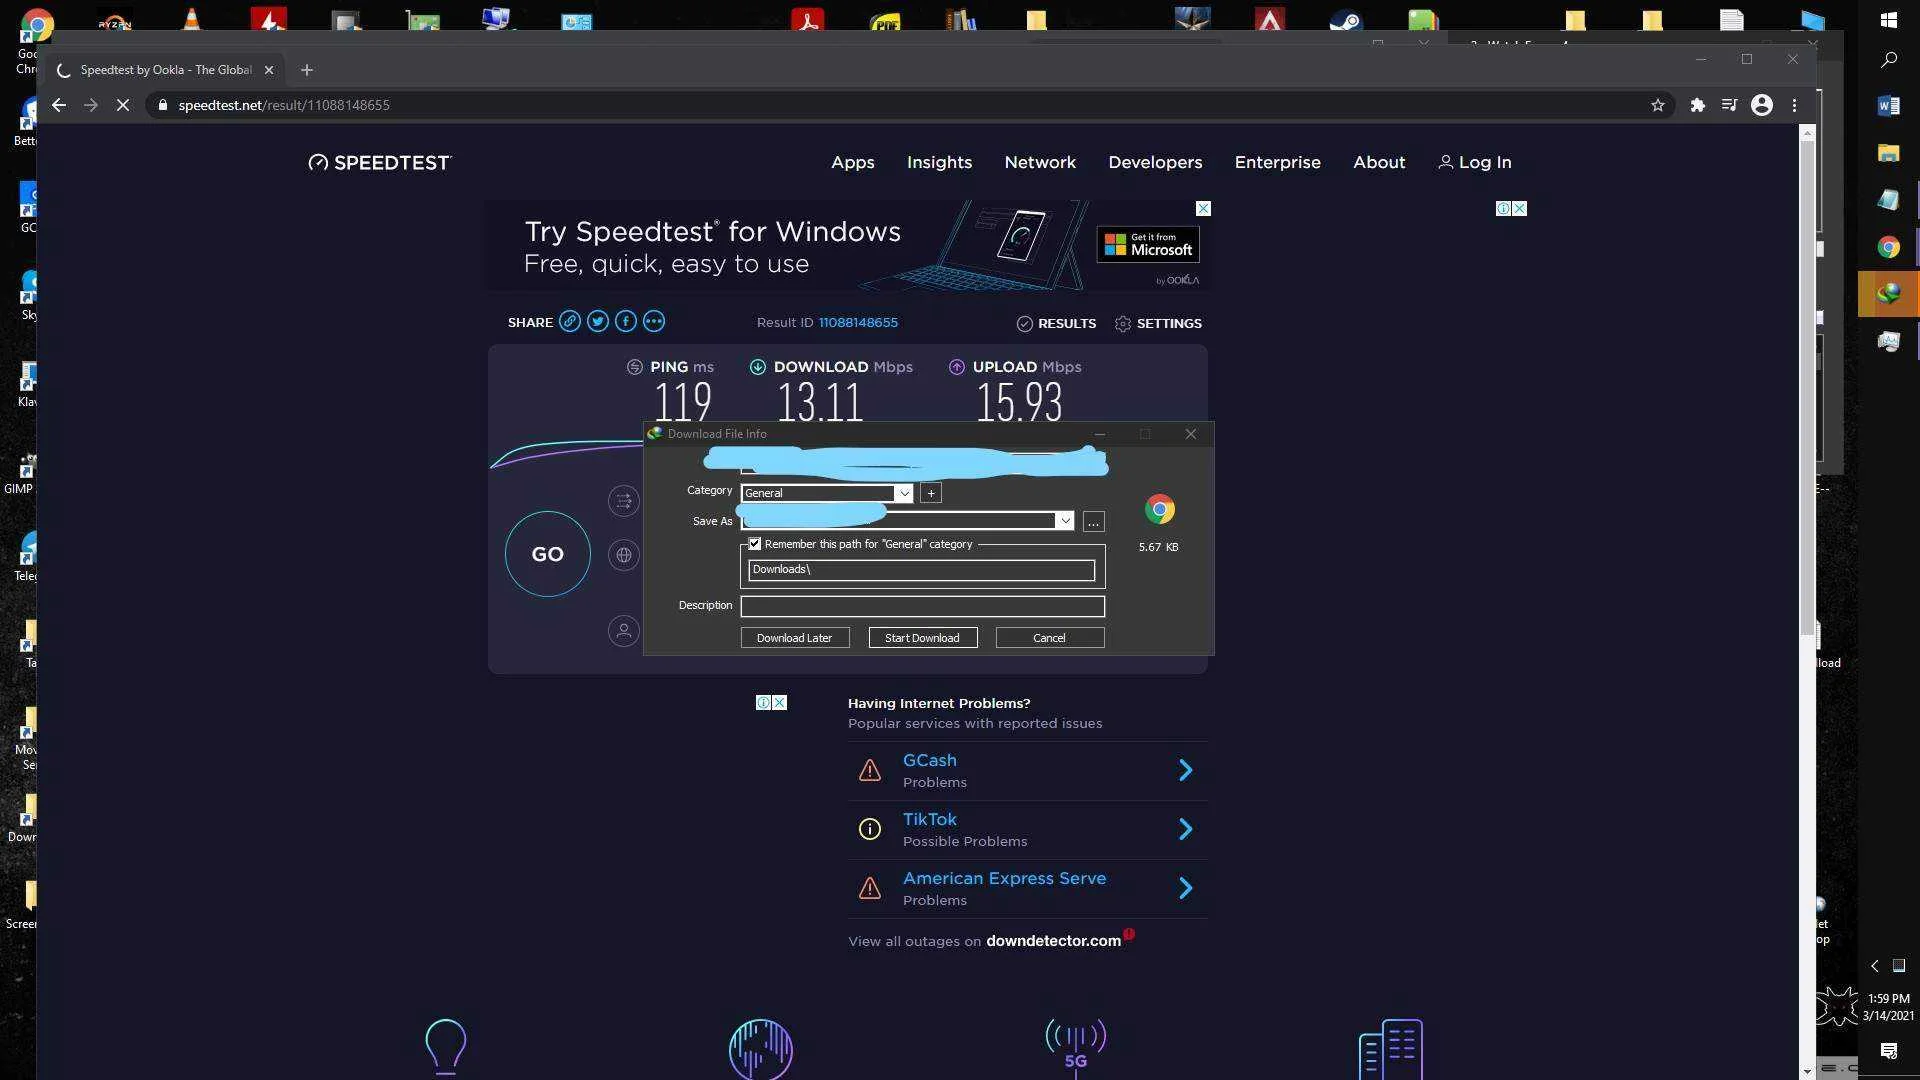Add a category with the plus button
Viewport: 1920px width, 1080px height.
931,493
